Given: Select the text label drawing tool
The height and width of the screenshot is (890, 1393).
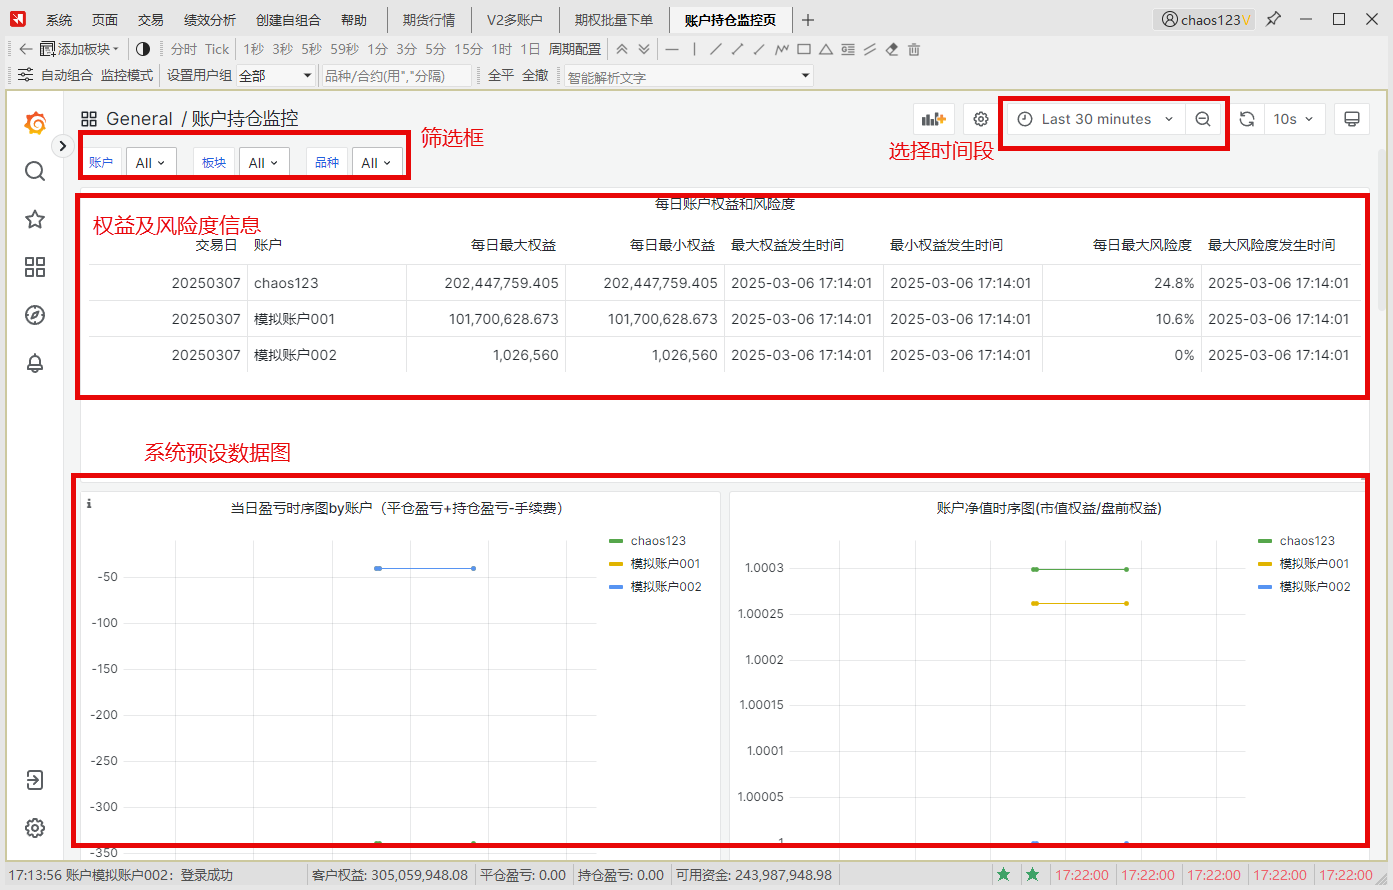Looking at the screenshot, I should point(848,49).
